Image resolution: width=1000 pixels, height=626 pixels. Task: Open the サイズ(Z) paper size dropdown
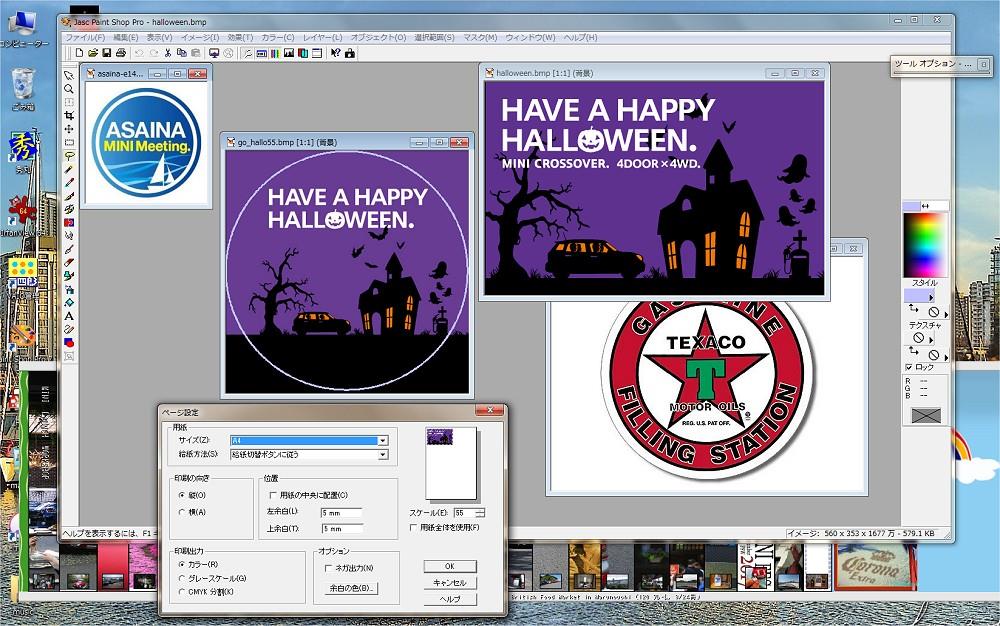(x=382, y=440)
